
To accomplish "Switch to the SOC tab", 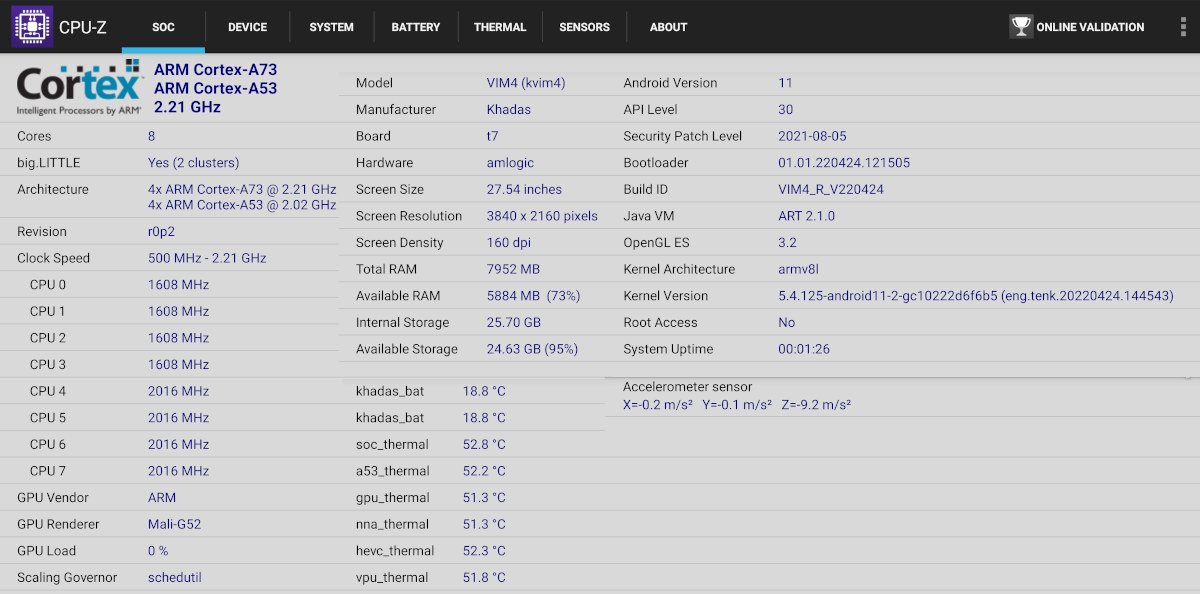I will click(x=163, y=27).
